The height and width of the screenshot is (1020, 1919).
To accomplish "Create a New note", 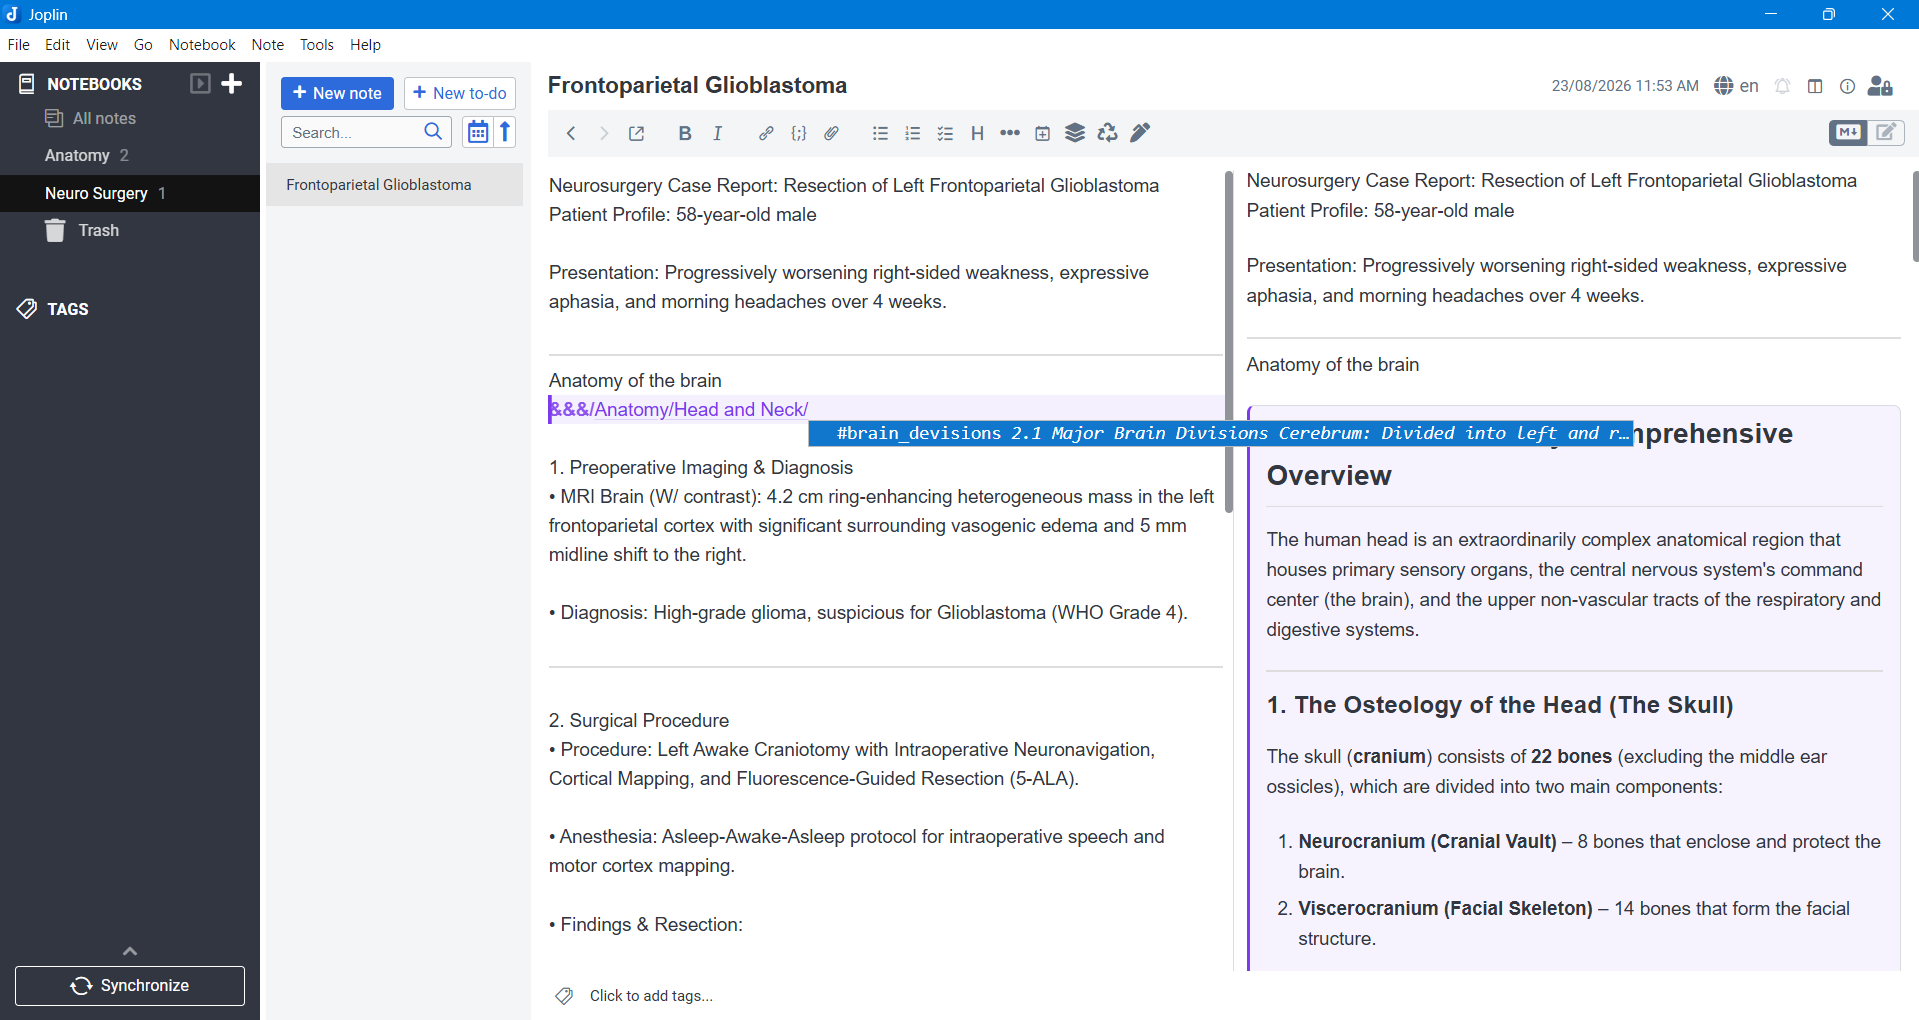I will [337, 93].
